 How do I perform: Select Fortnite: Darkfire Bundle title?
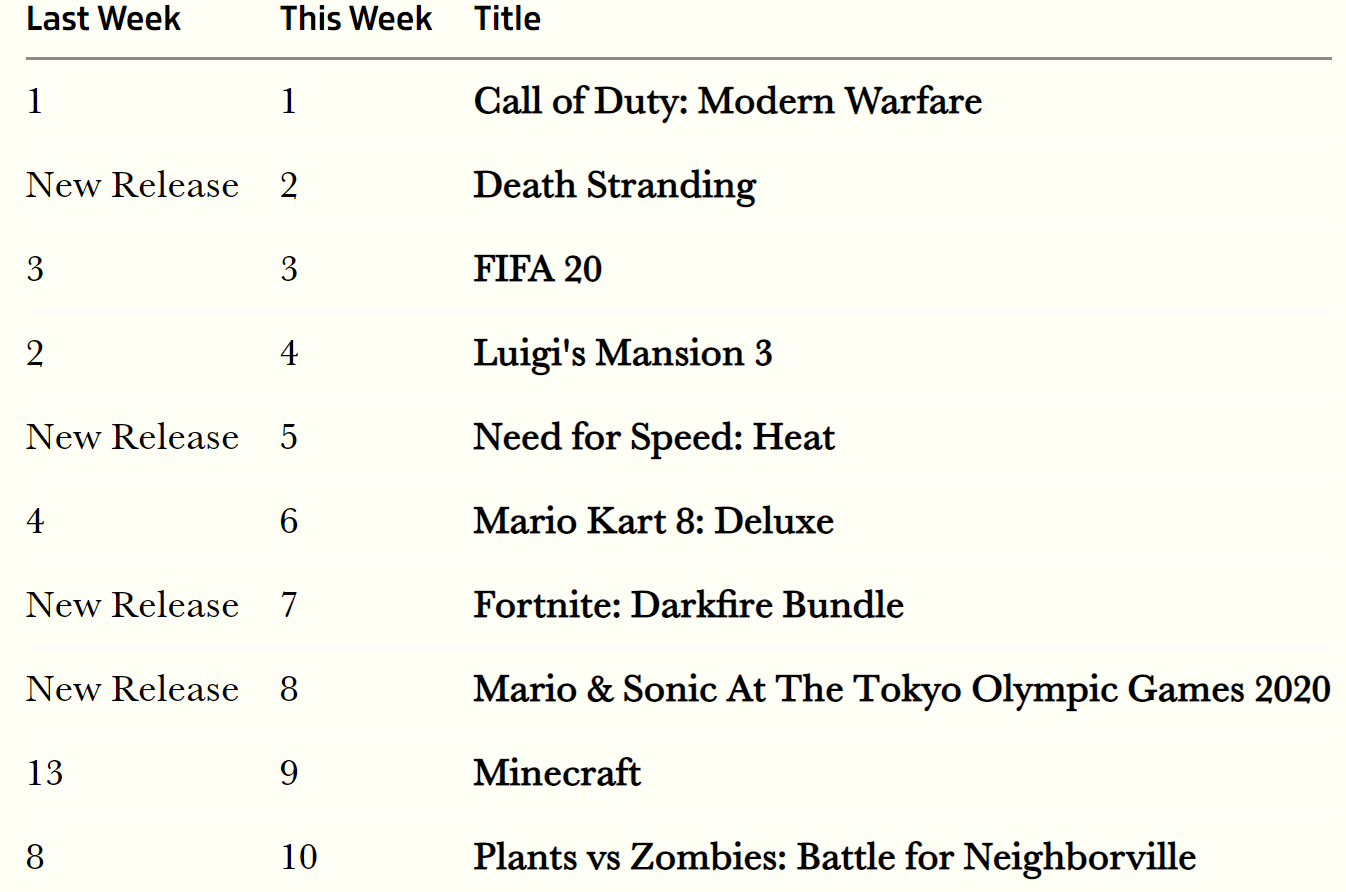689,605
